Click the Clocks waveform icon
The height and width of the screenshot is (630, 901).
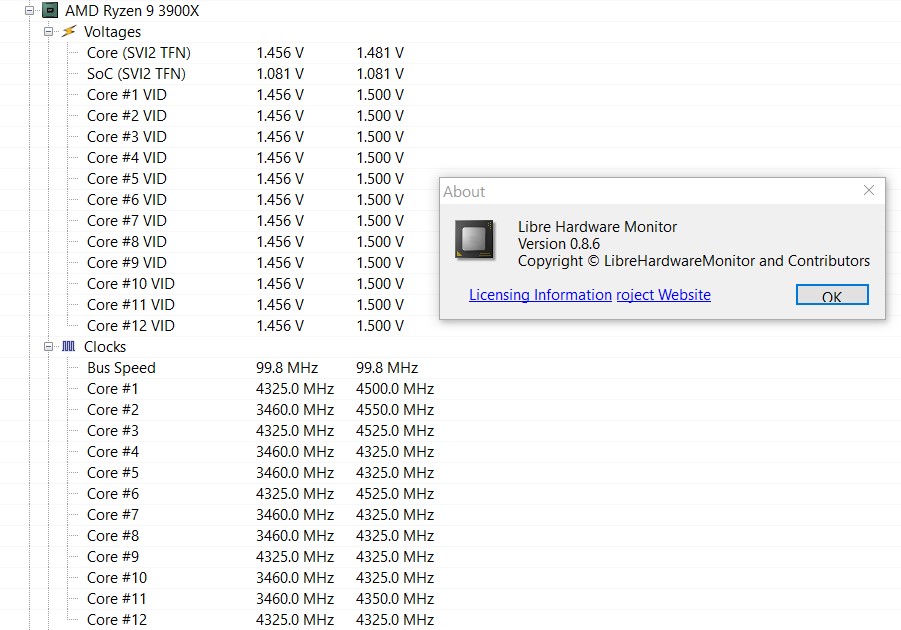[x=69, y=346]
